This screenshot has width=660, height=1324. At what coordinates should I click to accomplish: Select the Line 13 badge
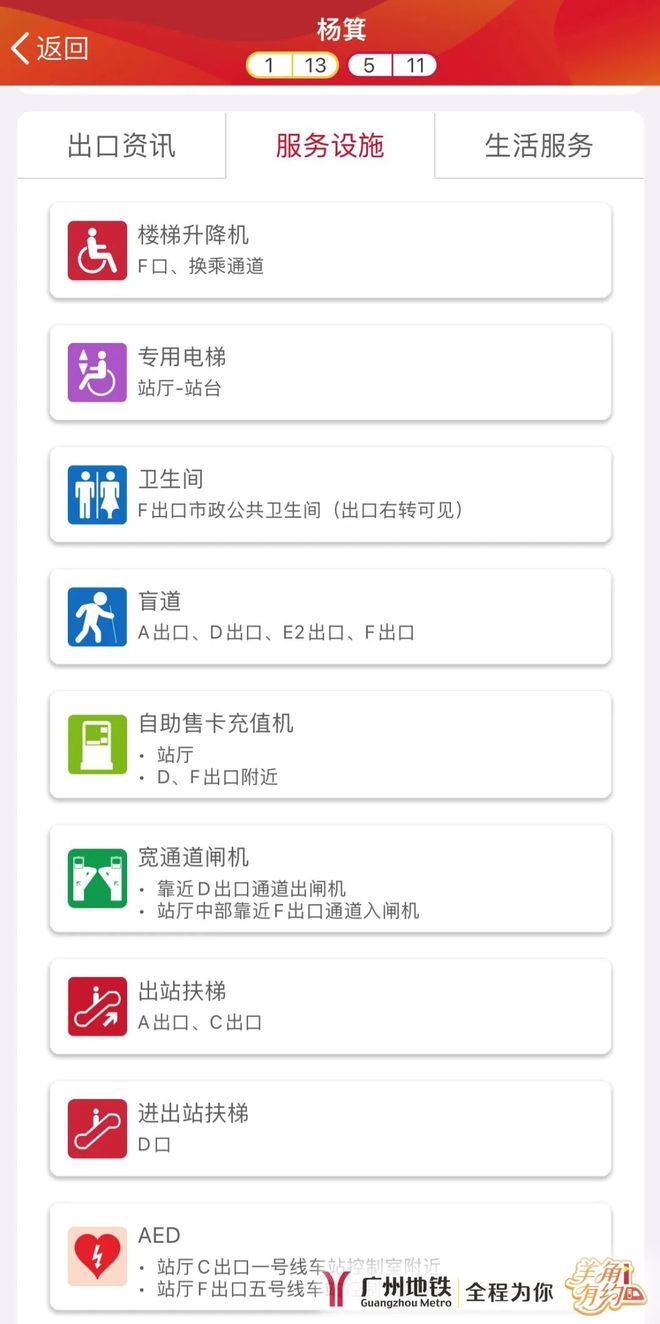tap(316, 65)
